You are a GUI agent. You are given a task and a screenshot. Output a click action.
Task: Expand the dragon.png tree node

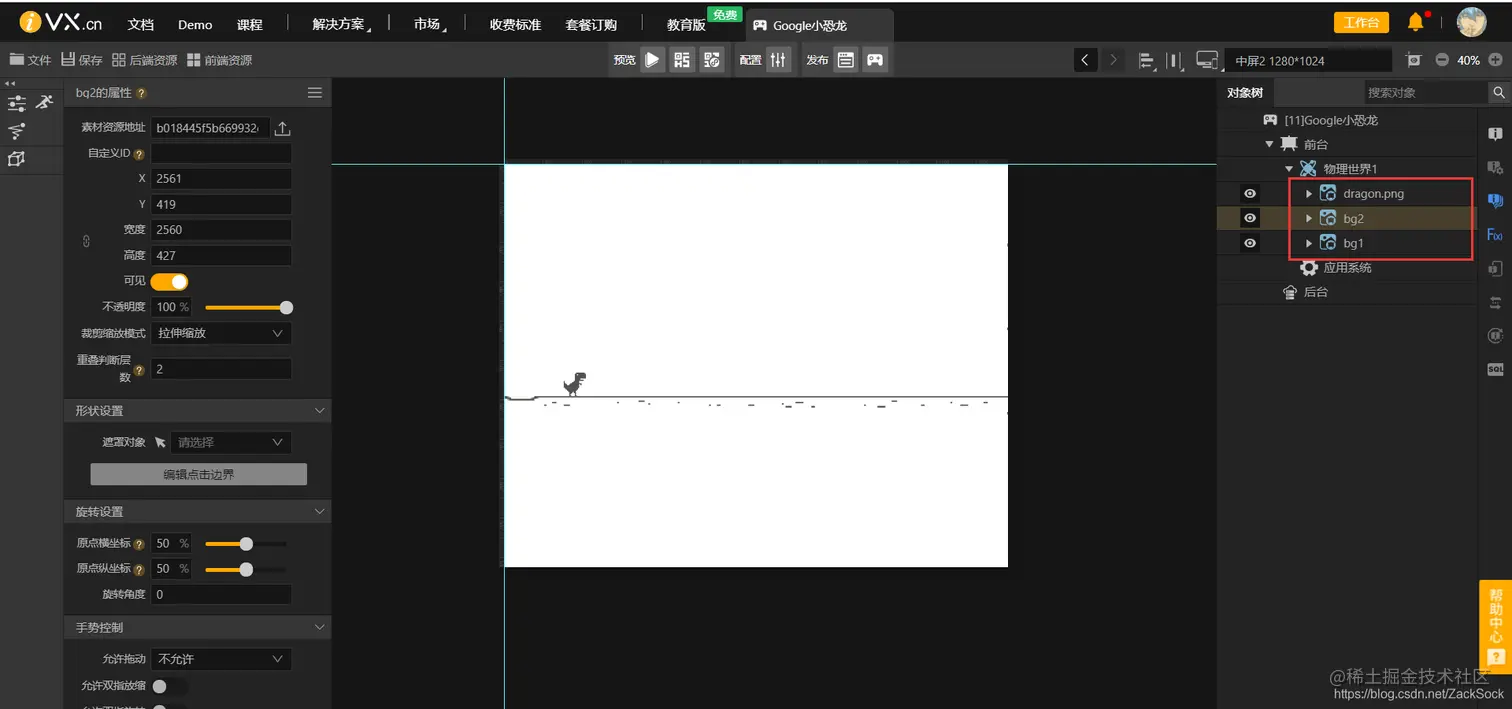coord(1309,193)
